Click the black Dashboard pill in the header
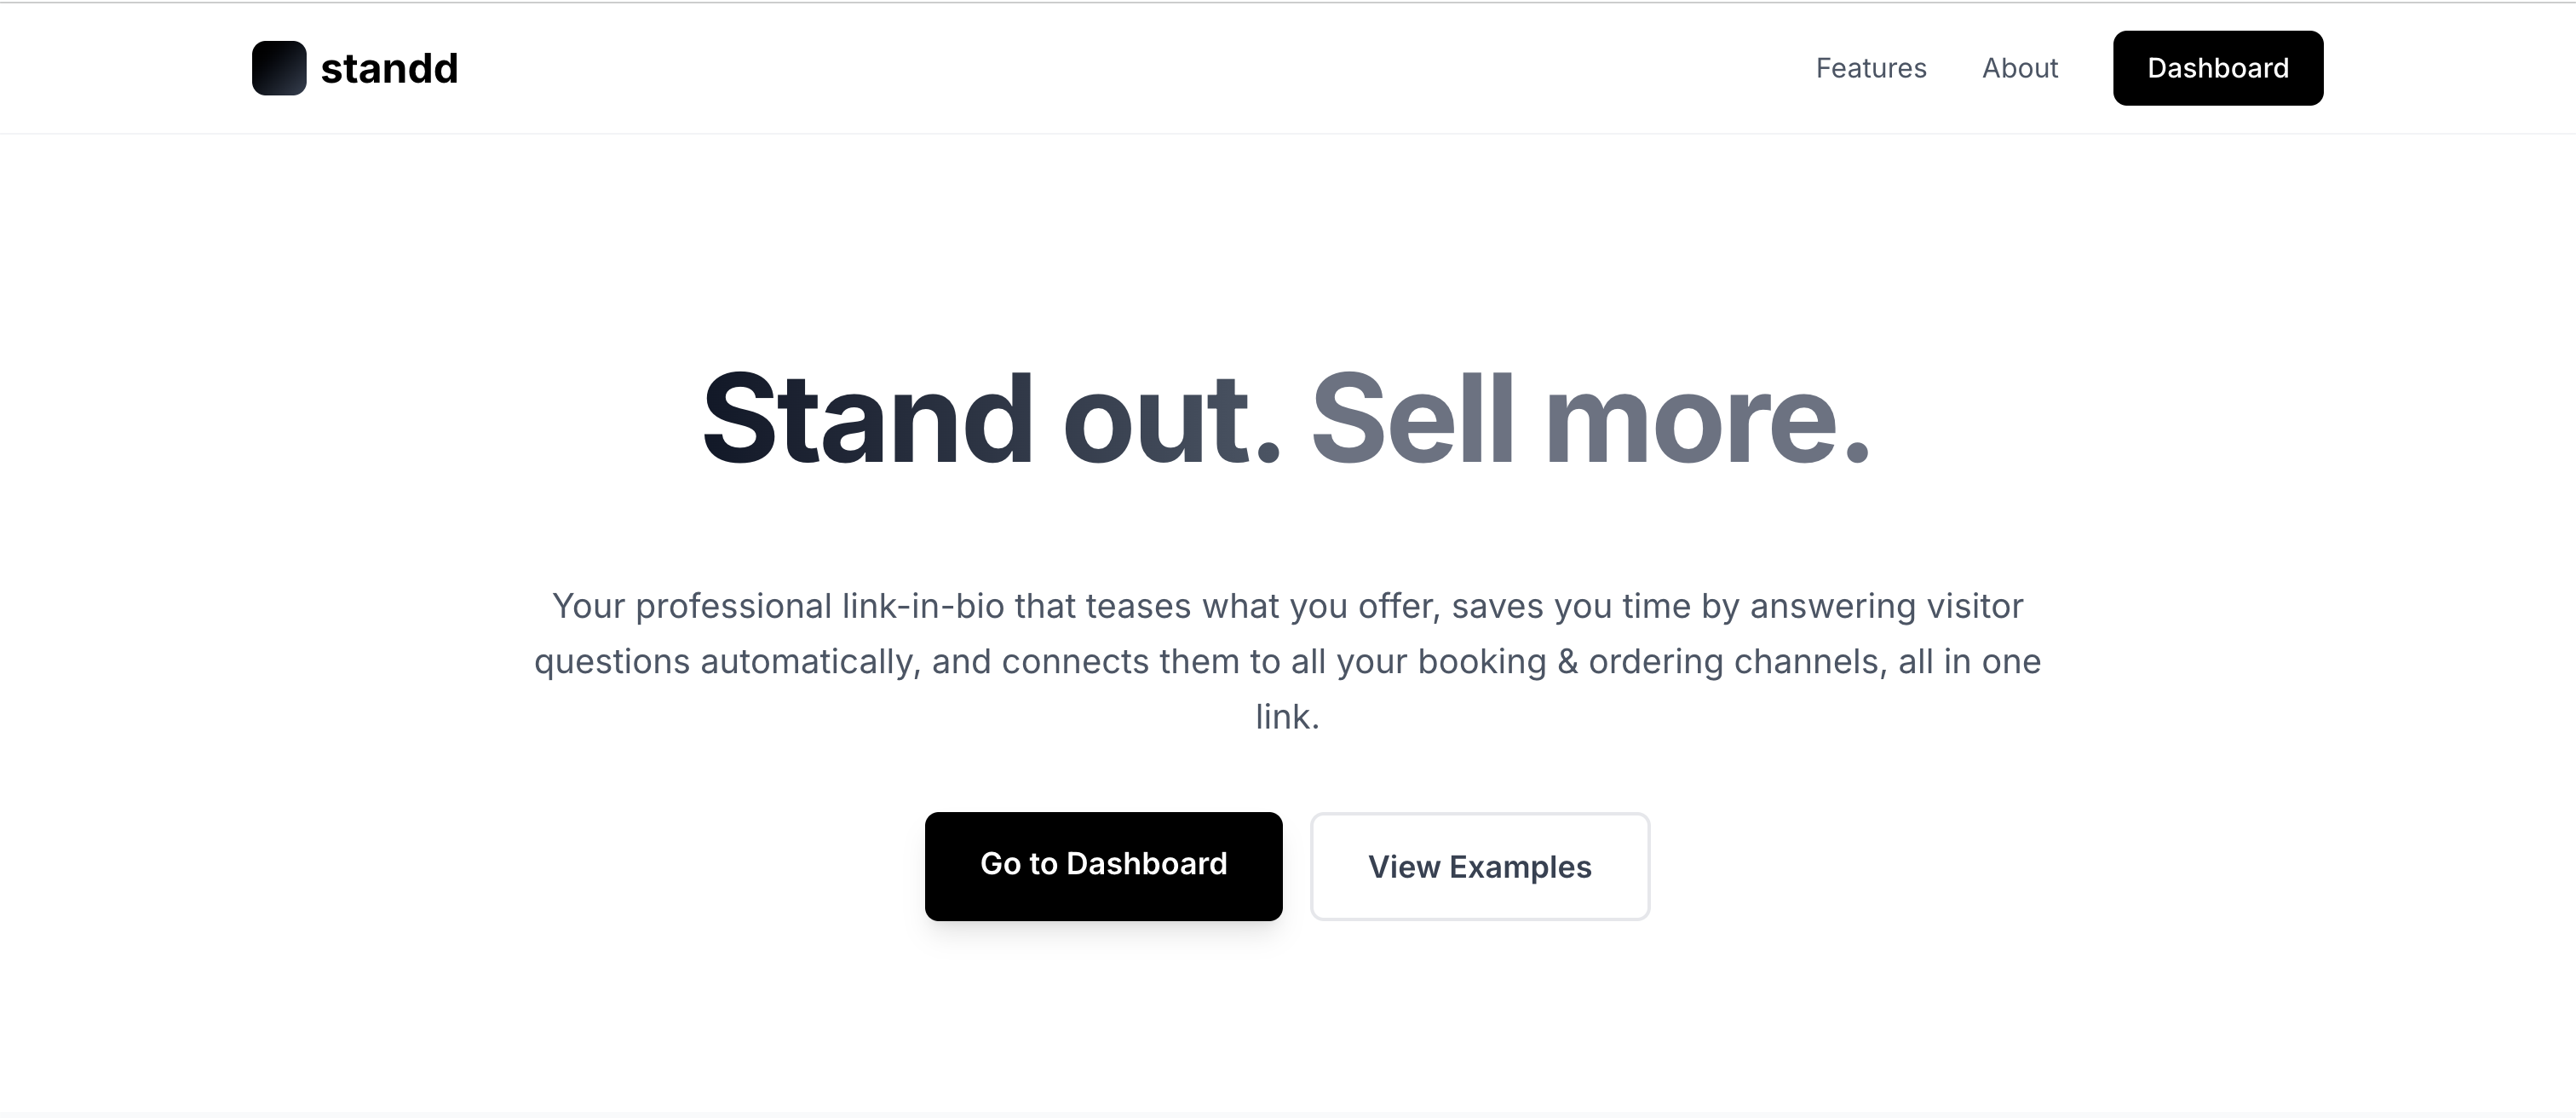Viewport: 2576px width, 1118px height. pos(2218,68)
